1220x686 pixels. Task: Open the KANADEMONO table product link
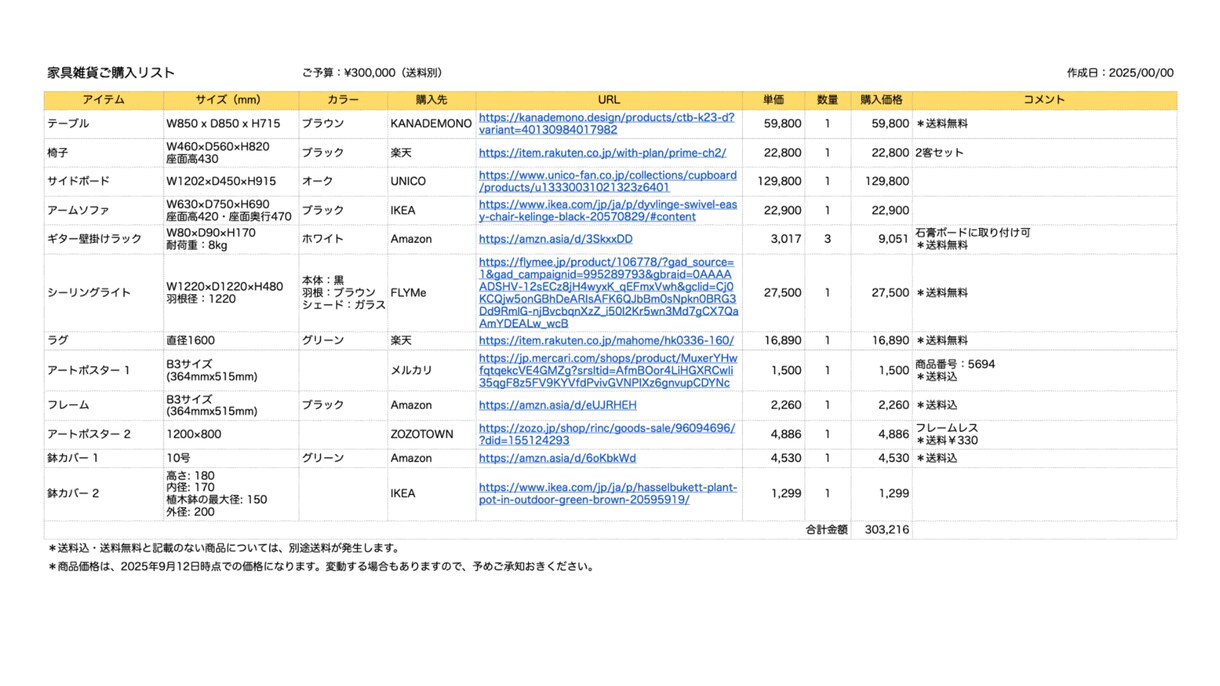point(606,124)
